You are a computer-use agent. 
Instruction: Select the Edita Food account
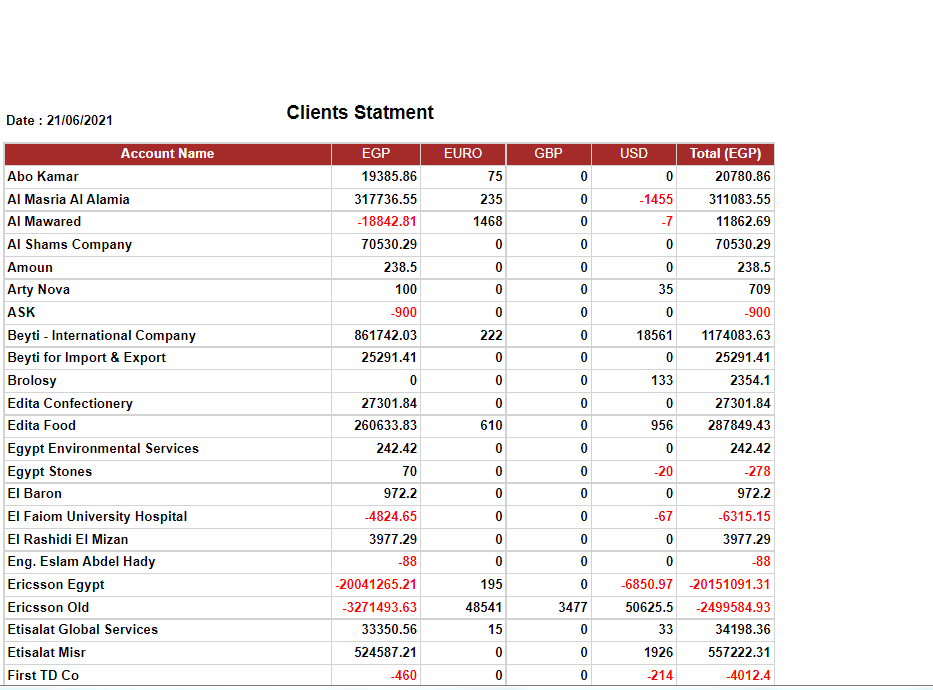point(42,425)
